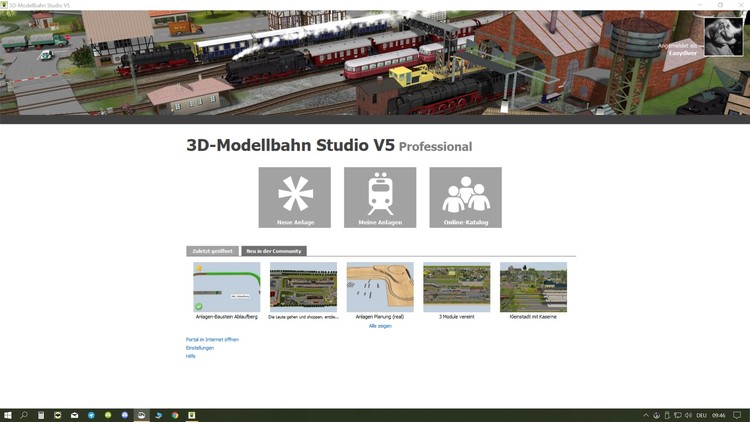Open Anlagen-Baustein Ablaufberg thumbnail
This screenshot has height=422, width=750.
tap(227, 287)
